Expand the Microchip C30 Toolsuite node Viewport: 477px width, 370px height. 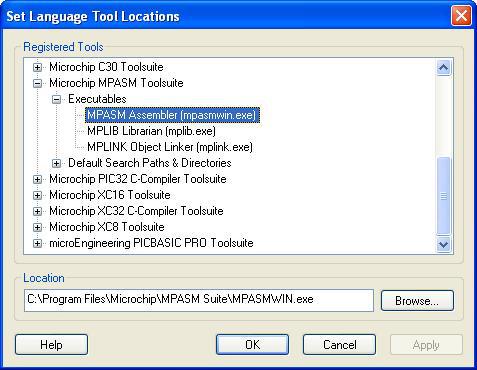click(x=37, y=67)
